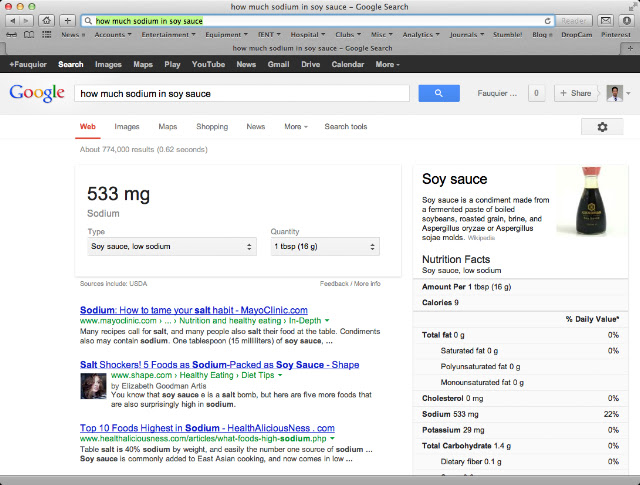Open Salt Shockers Shape result link
The image size is (640, 485).
pyautogui.click(x=220, y=365)
